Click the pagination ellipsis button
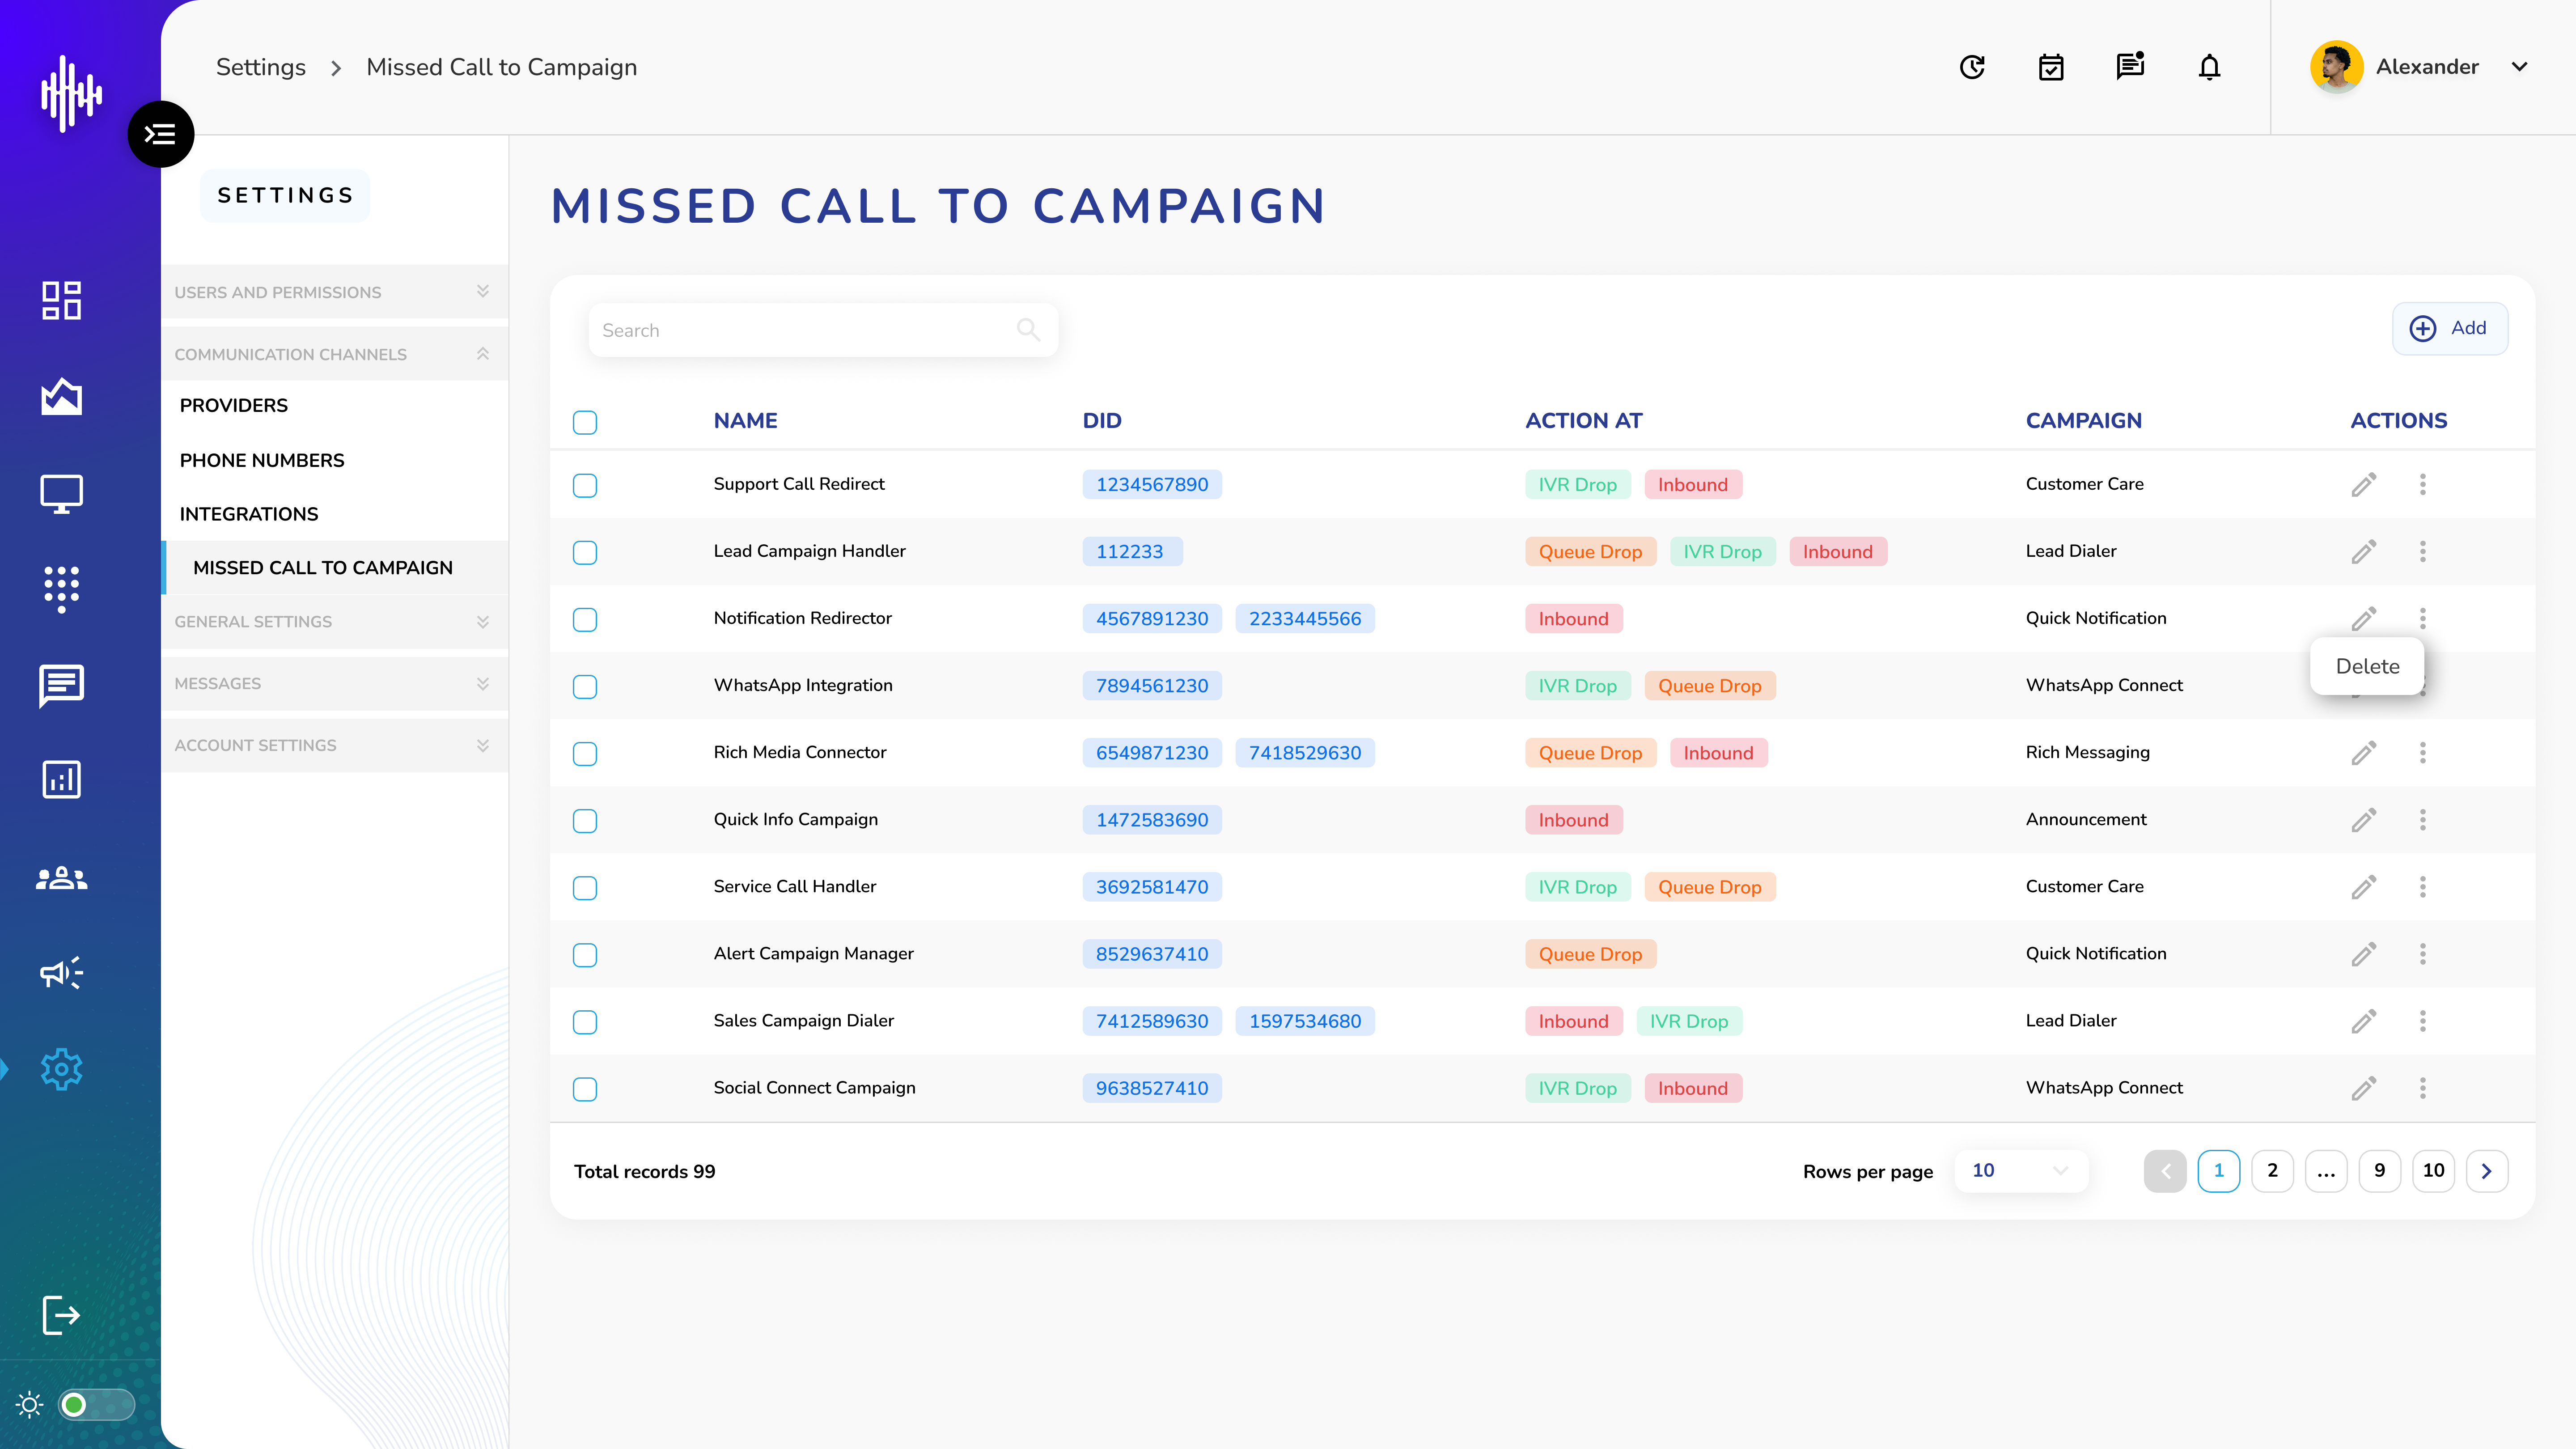 (x=2326, y=1170)
